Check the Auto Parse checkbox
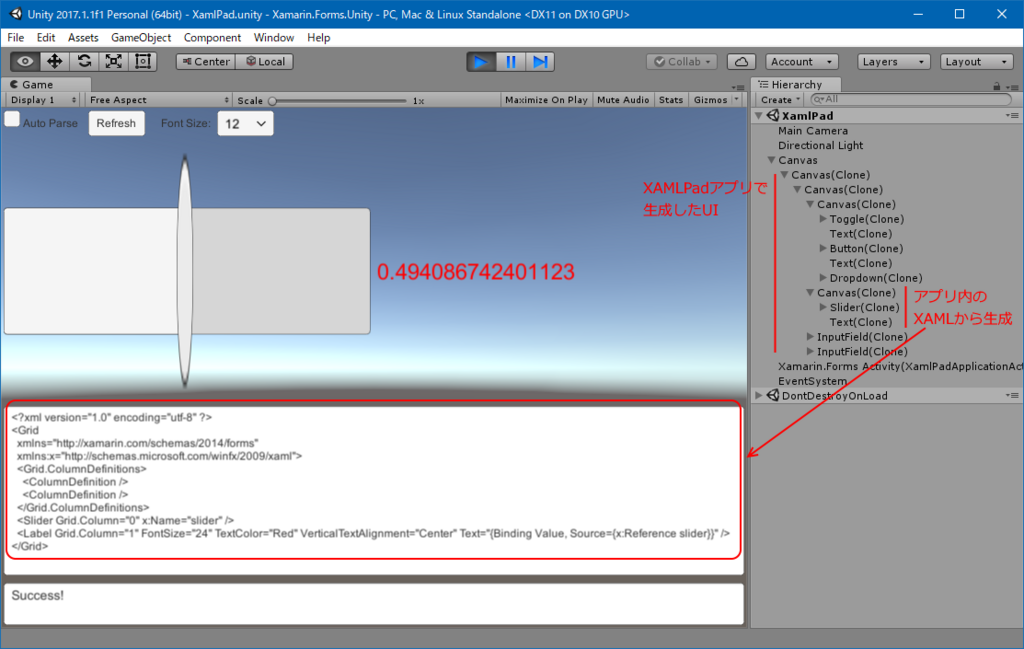The image size is (1024, 649). (12, 119)
